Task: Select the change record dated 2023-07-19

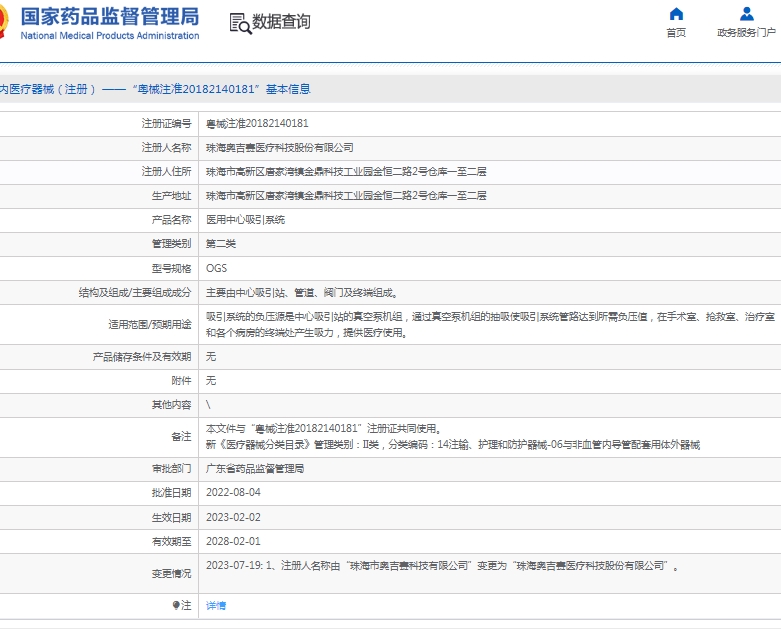Action: tap(442, 565)
